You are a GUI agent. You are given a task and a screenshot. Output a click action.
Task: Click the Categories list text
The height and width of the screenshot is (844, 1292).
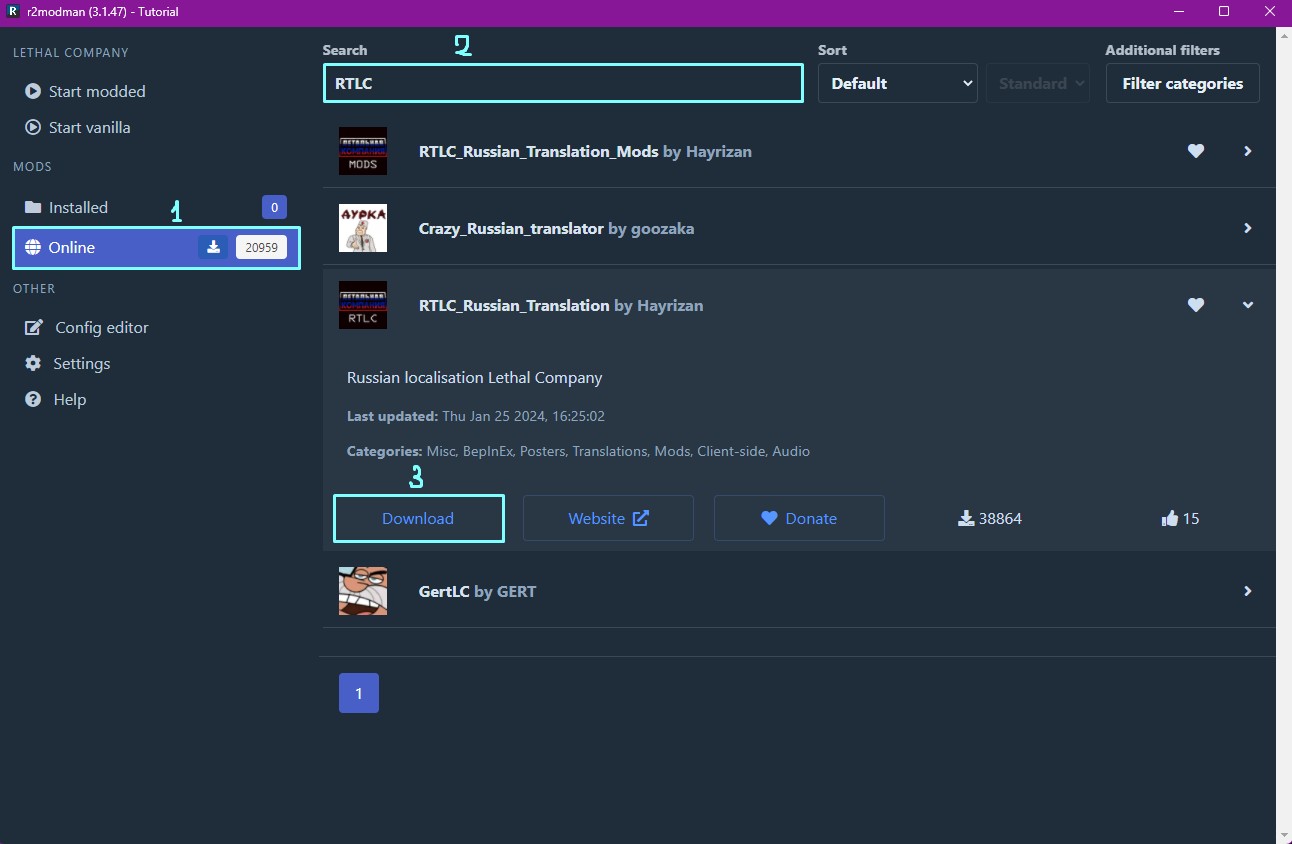578,451
